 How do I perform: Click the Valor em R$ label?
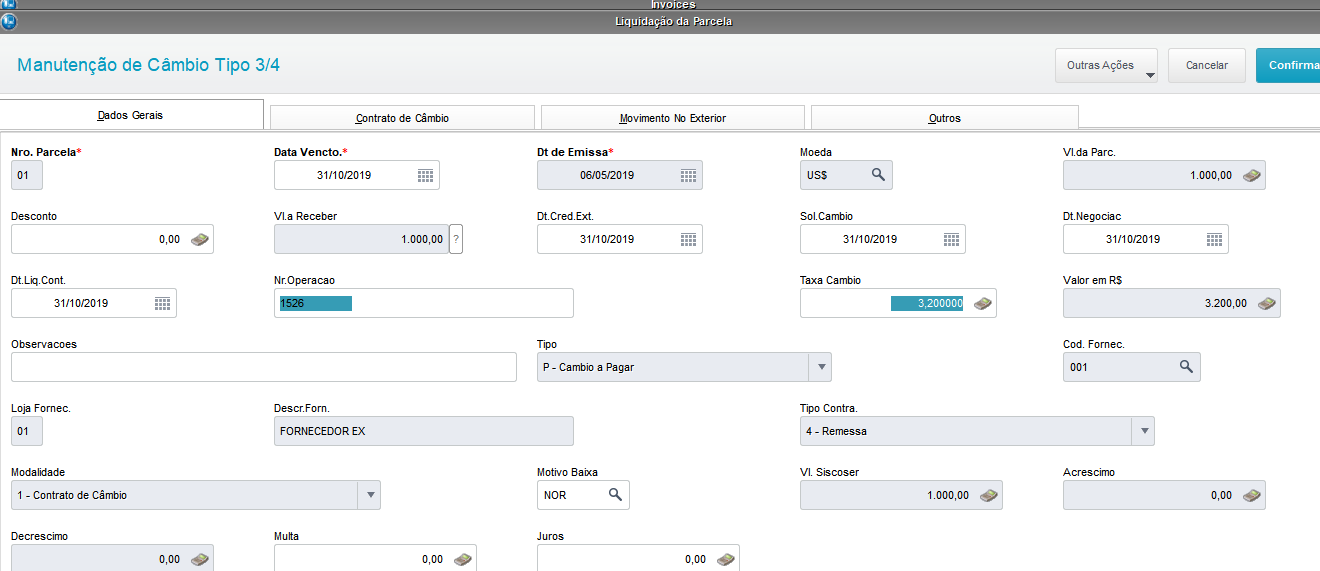pyautogui.click(x=1094, y=280)
